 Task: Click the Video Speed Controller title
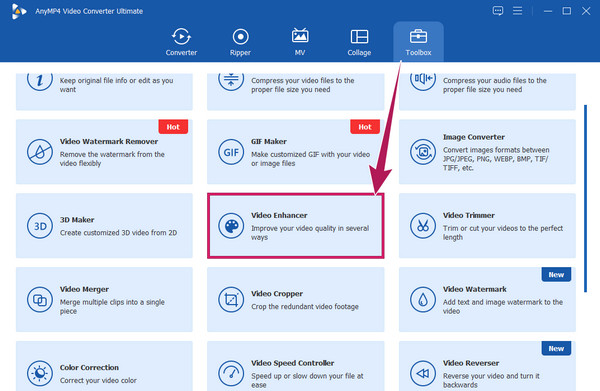[x=292, y=363]
